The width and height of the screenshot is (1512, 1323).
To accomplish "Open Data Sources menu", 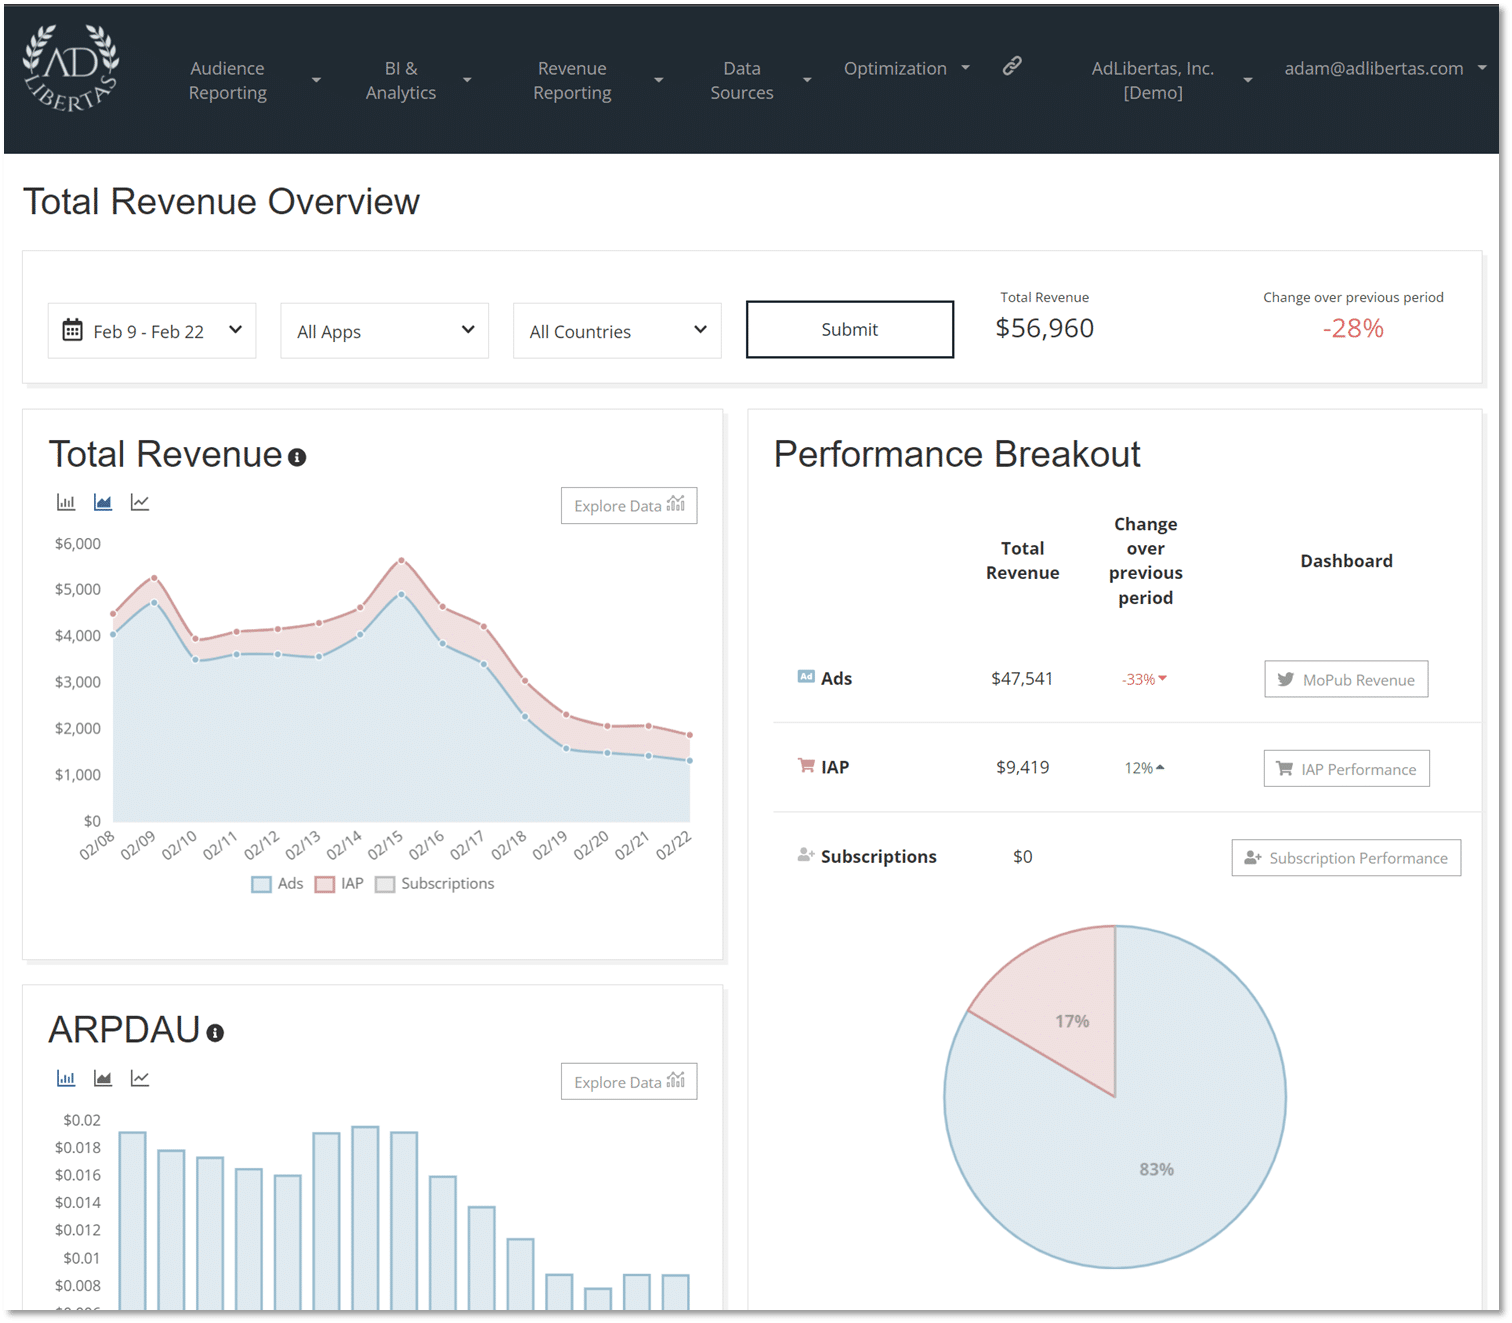I will (x=742, y=80).
